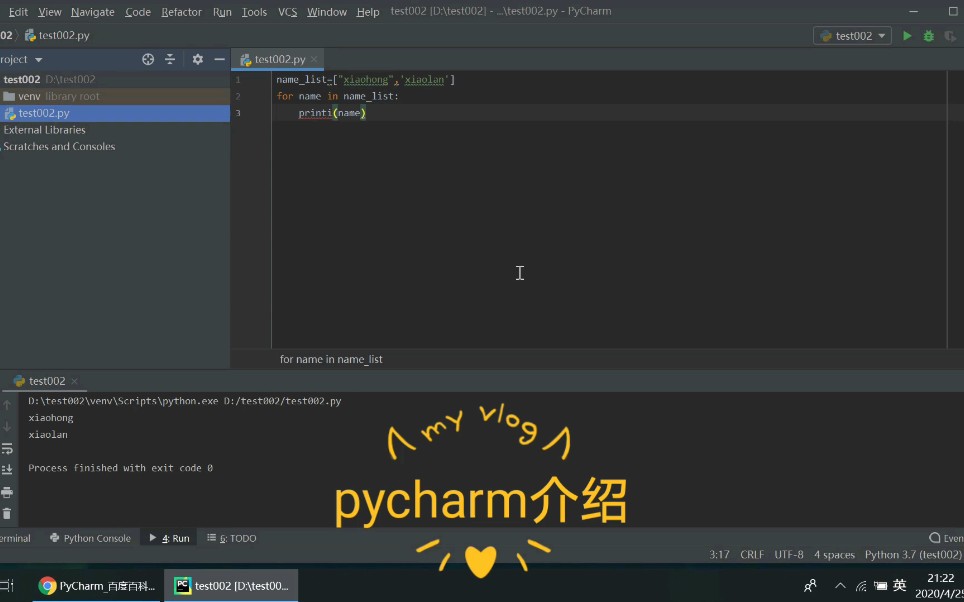Change encoding via UTF-8 status item
Image resolution: width=964 pixels, height=602 pixels.
(x=789, y=554)
